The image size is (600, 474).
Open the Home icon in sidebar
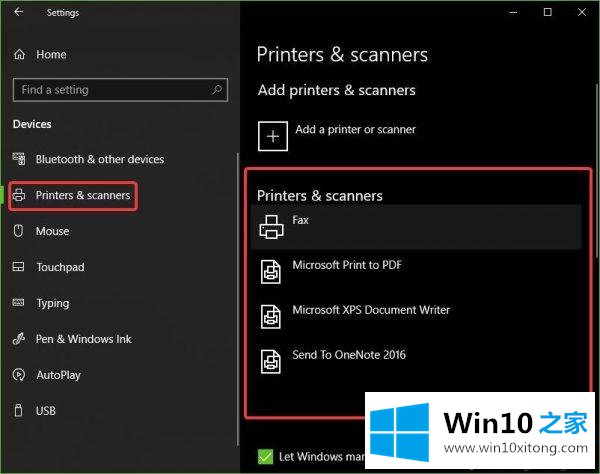20,55
